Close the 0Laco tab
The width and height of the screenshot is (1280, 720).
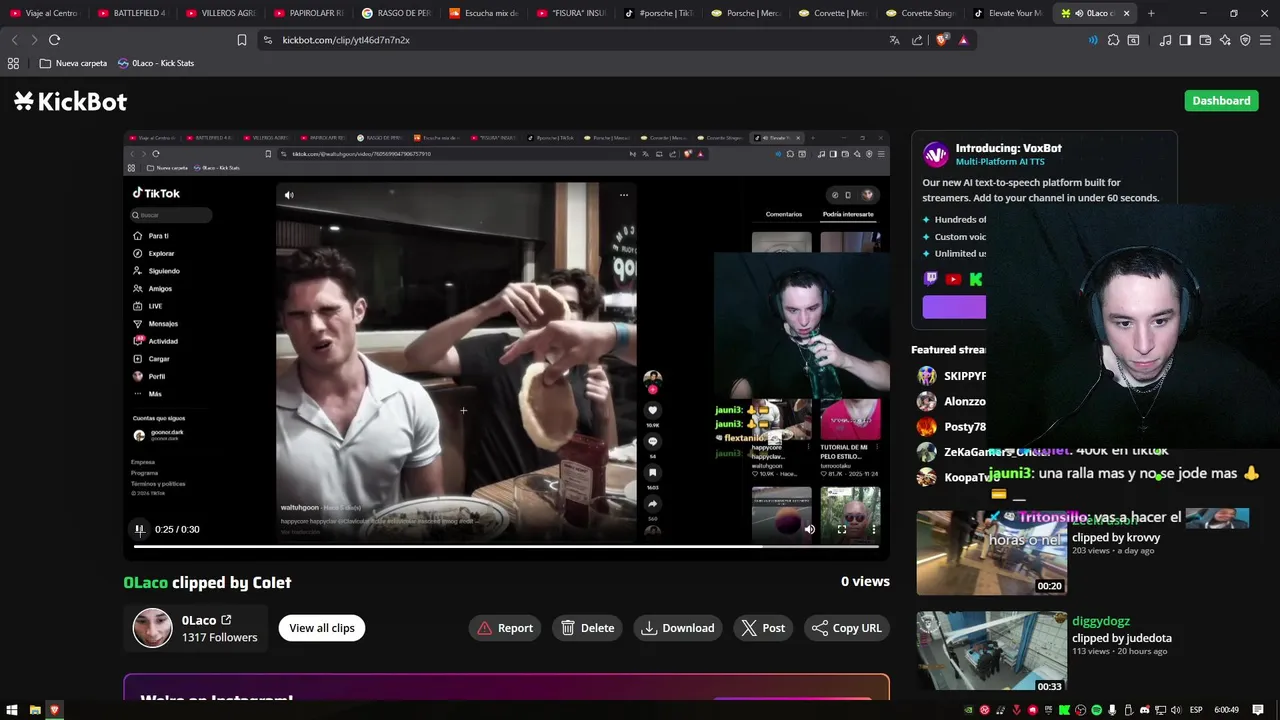coord(1127,13)
